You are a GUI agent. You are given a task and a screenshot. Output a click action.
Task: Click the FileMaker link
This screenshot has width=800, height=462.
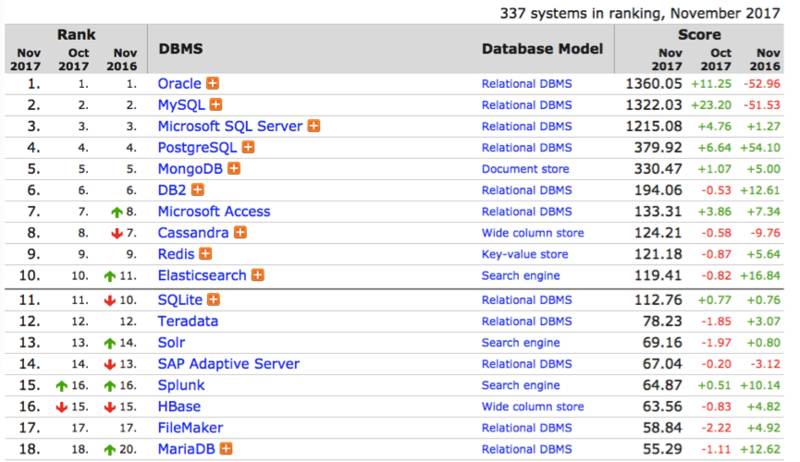pyautogui.click(x=190, y=428)
